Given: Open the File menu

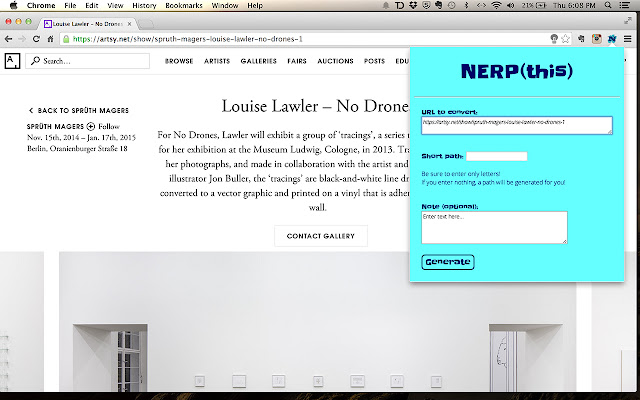Looking at the screenshot, I should [x=70, y=5].
